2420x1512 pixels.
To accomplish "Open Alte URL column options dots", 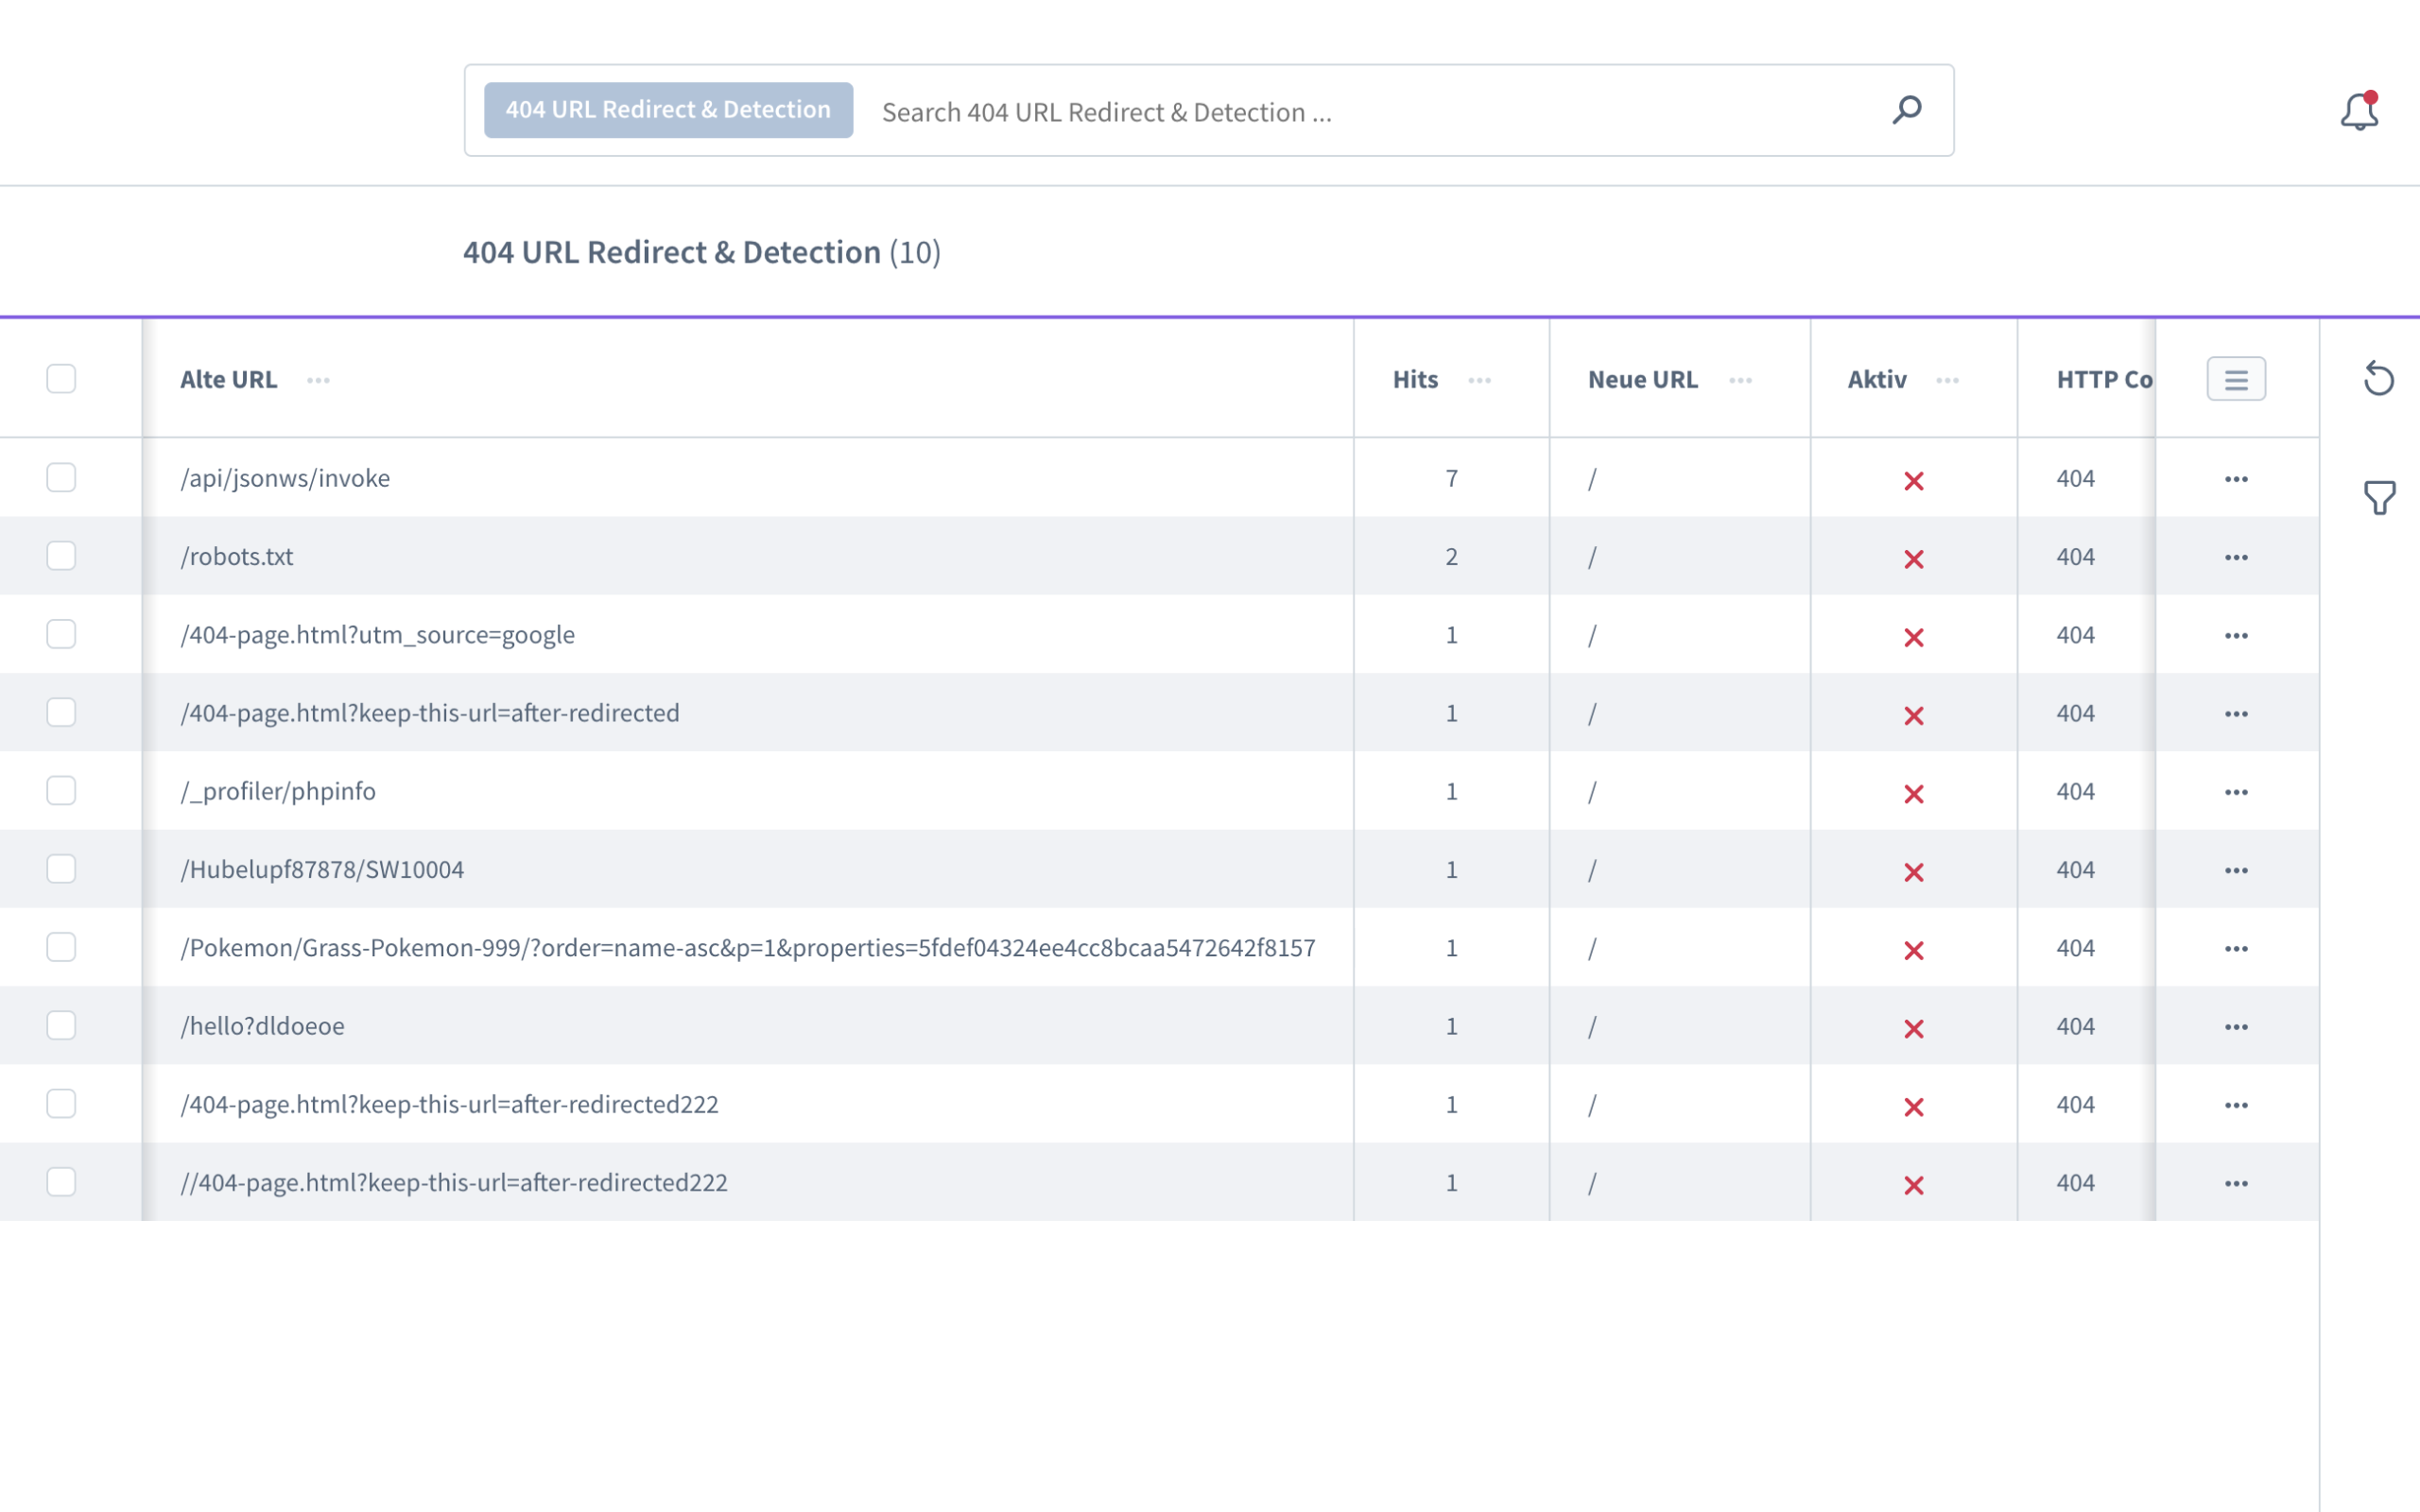I will coord(318,380).
